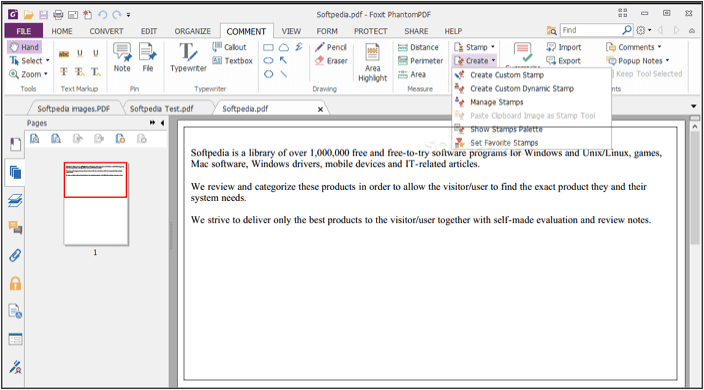Open the quick access toolbar customize arrow
This screenshot has width=704, height=390.
tap(128, 15)
